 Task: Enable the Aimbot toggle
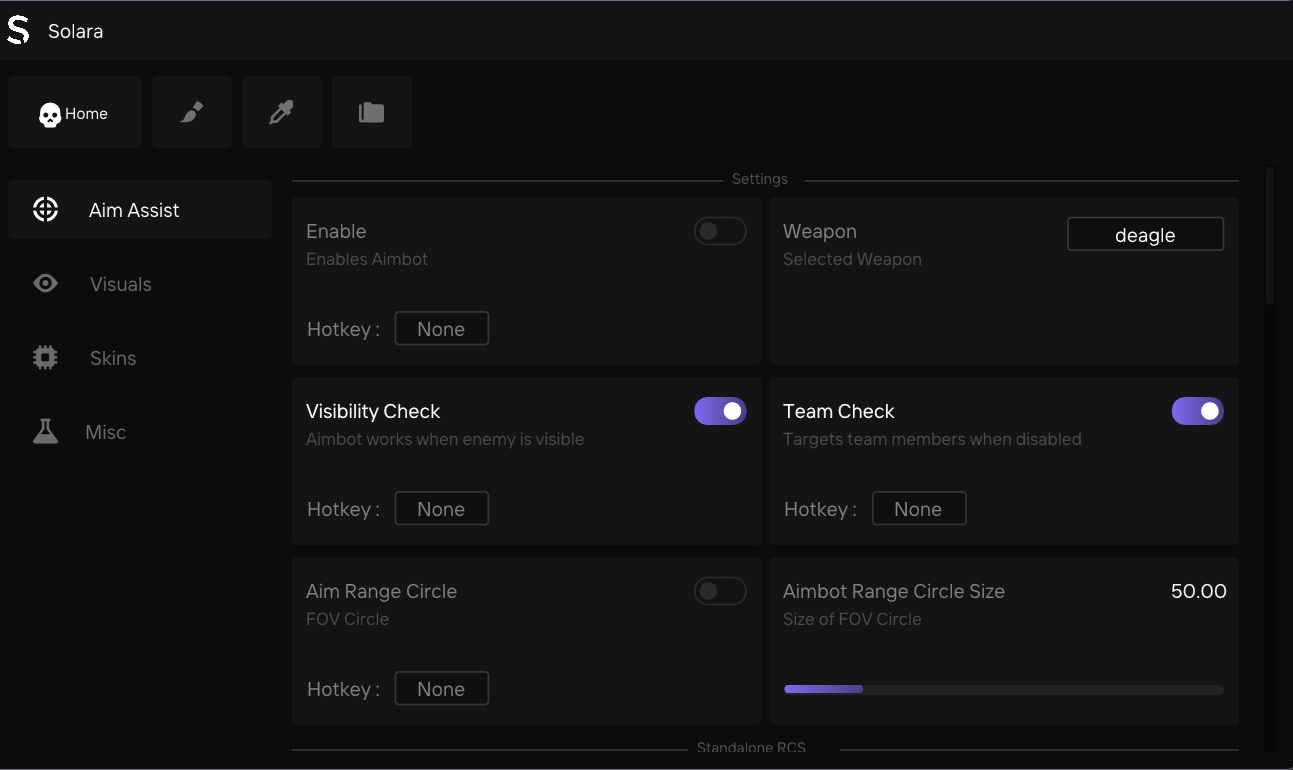point(720,231)
